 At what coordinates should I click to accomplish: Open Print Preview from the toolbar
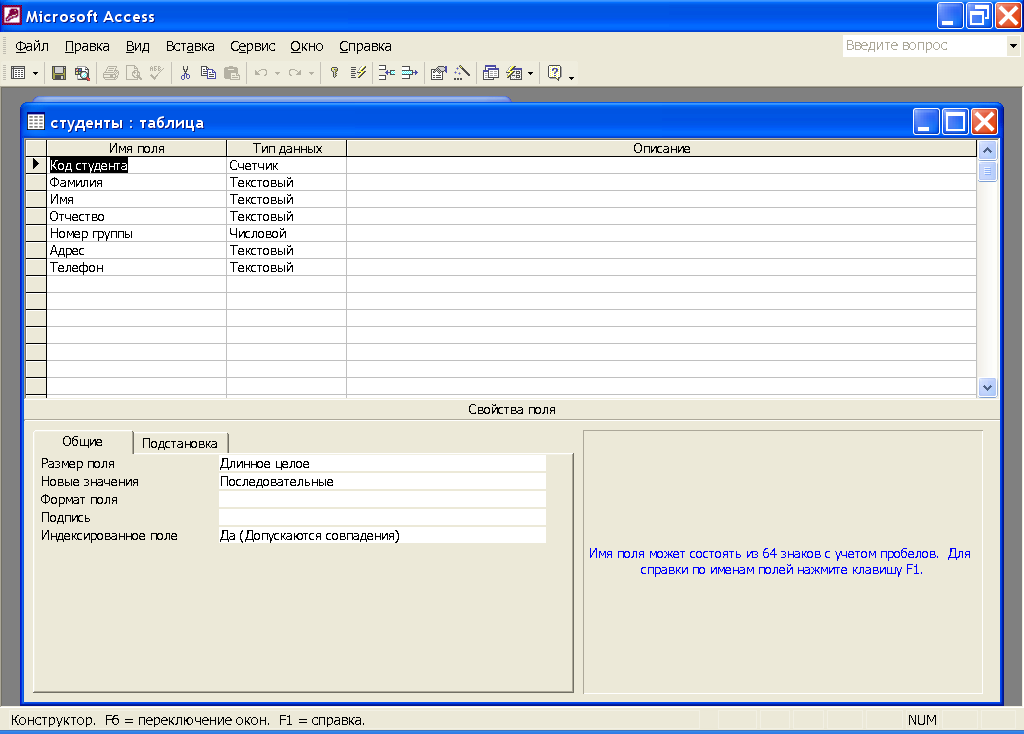134,73
